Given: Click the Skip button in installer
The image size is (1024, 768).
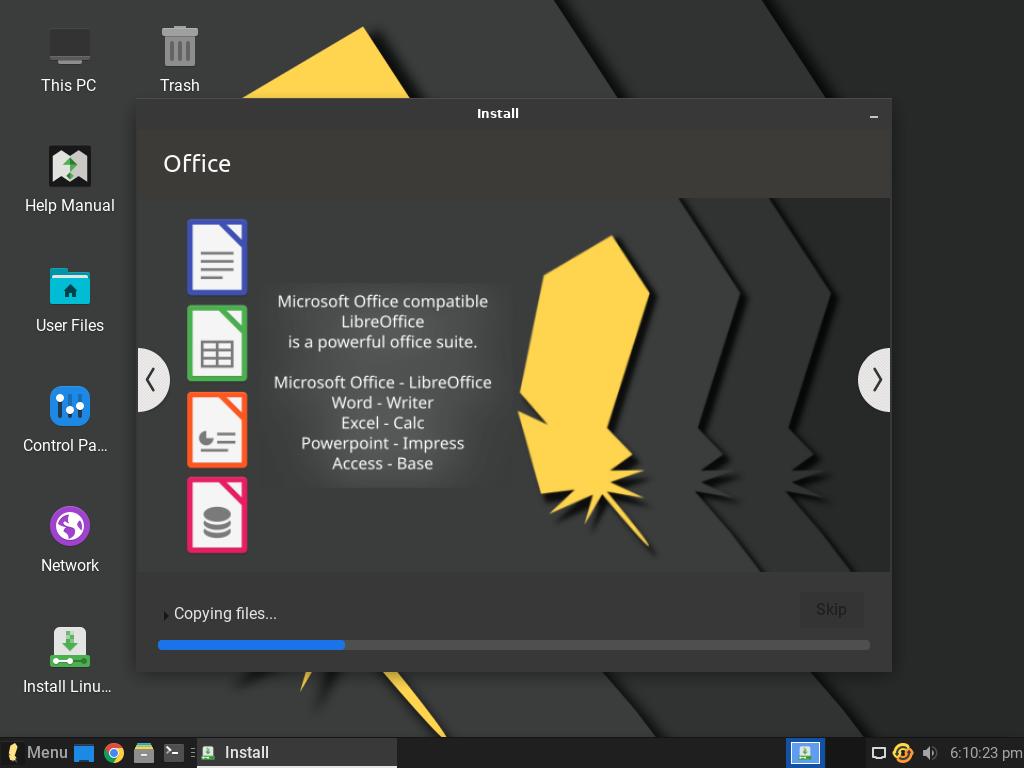Looking at the screenshot, I should point(831,609).
